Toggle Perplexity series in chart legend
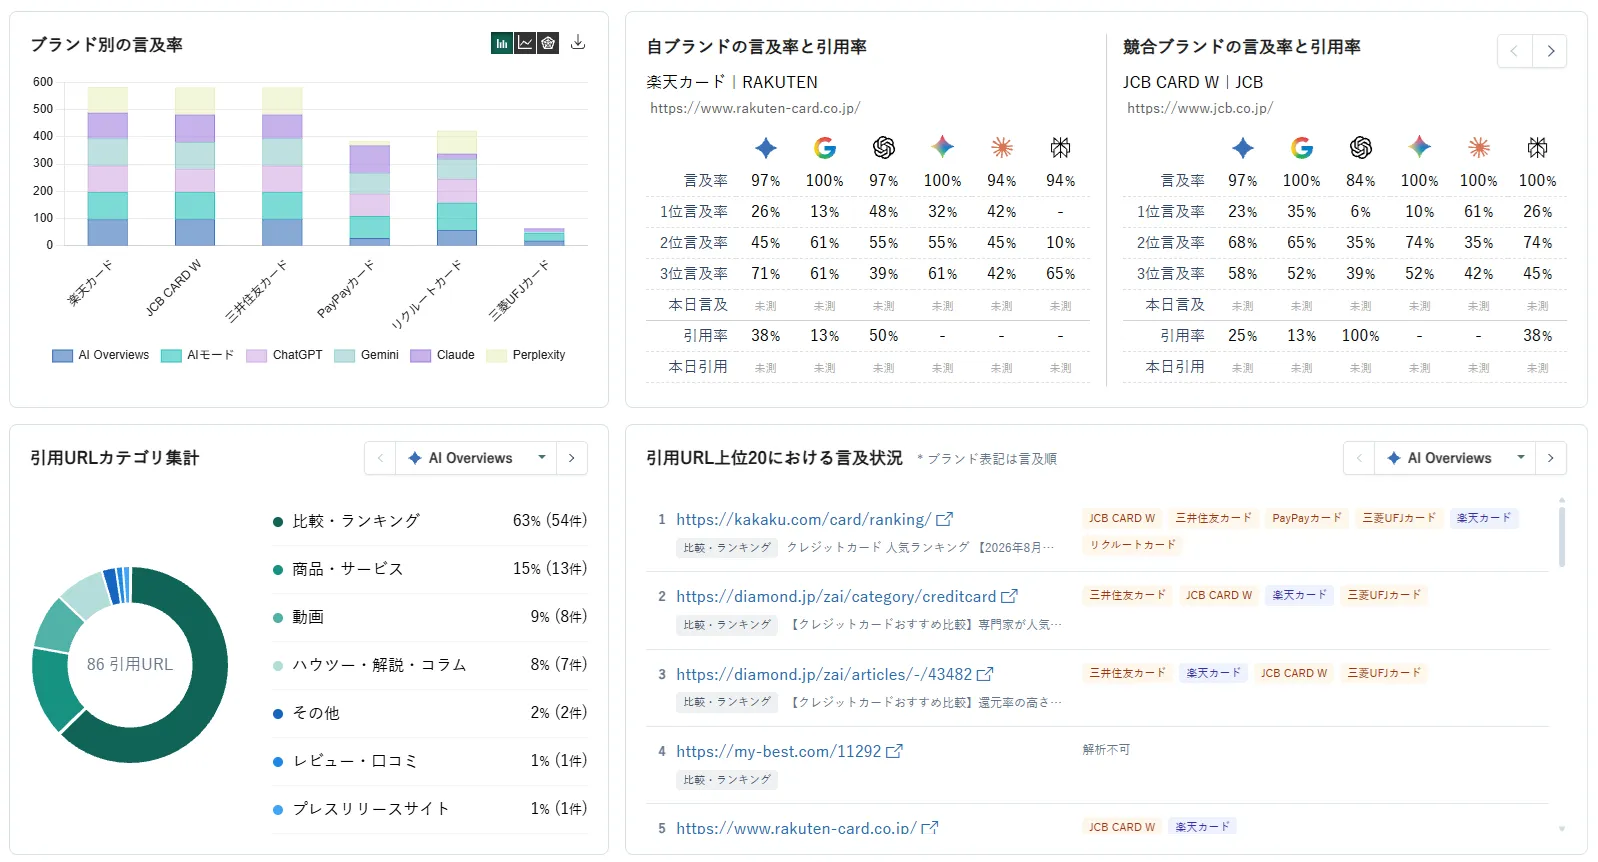Image resolution: width=1598 pixels, height=862 pixels. [526, 355]
